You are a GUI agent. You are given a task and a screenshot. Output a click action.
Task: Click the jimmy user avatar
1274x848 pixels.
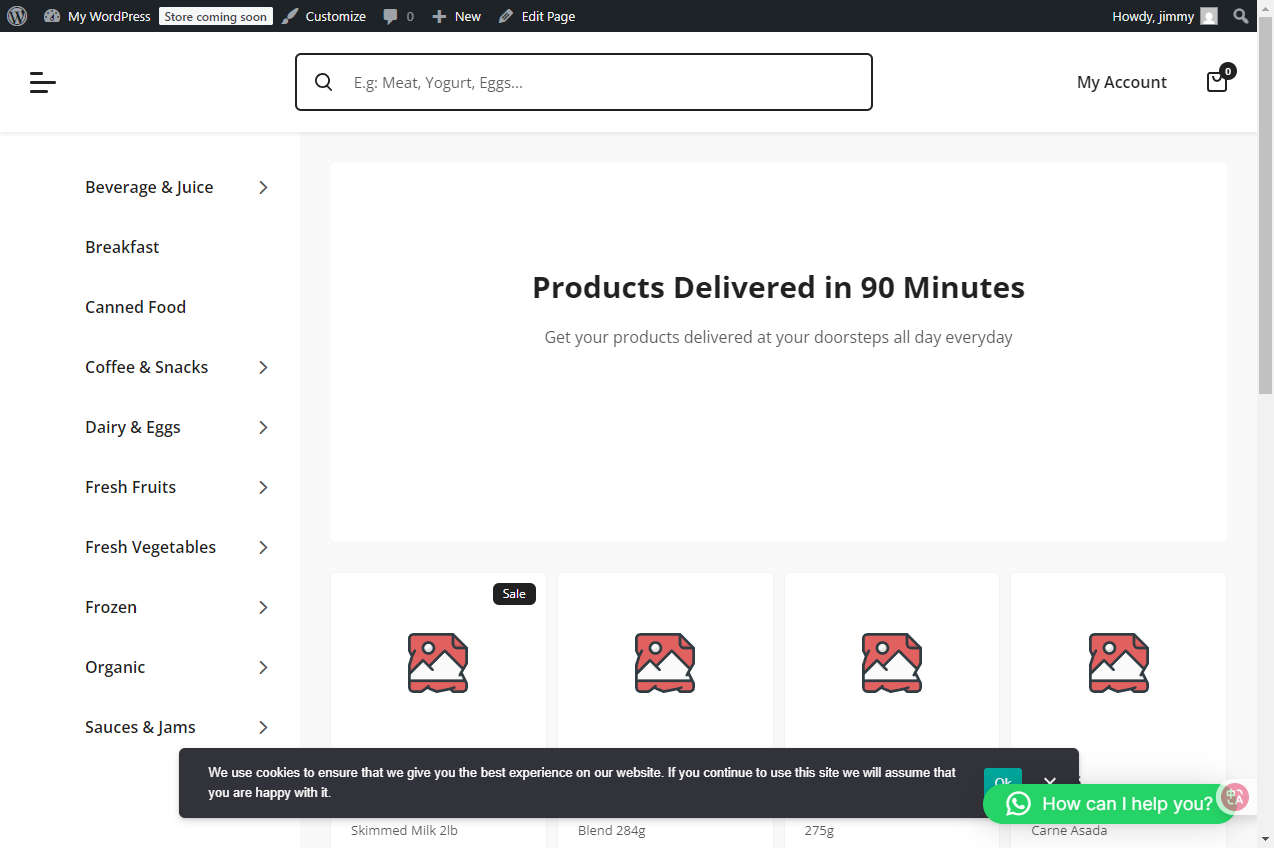pyautogui.click(x=1209, y=16)
